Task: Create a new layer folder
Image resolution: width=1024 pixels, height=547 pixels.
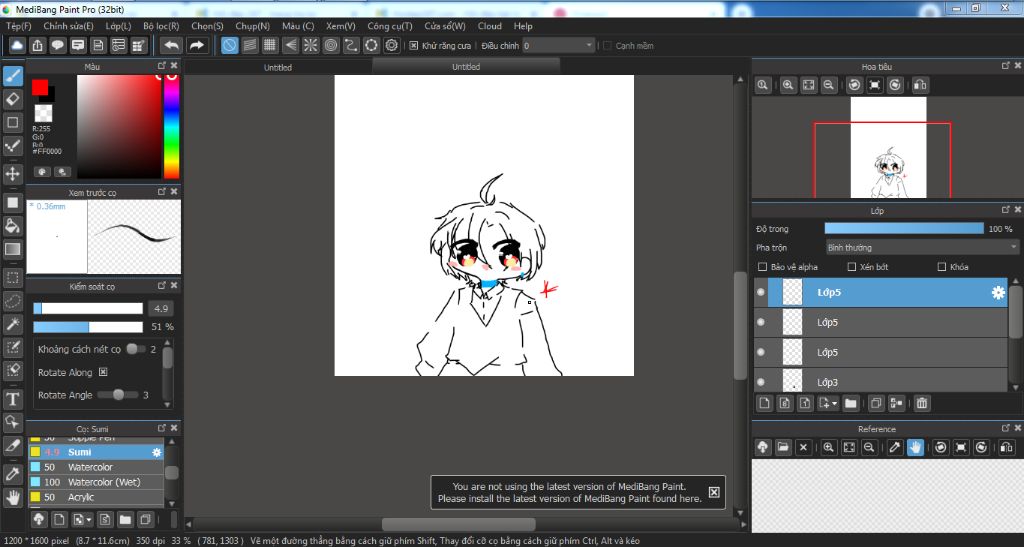Action: (850, 403)
